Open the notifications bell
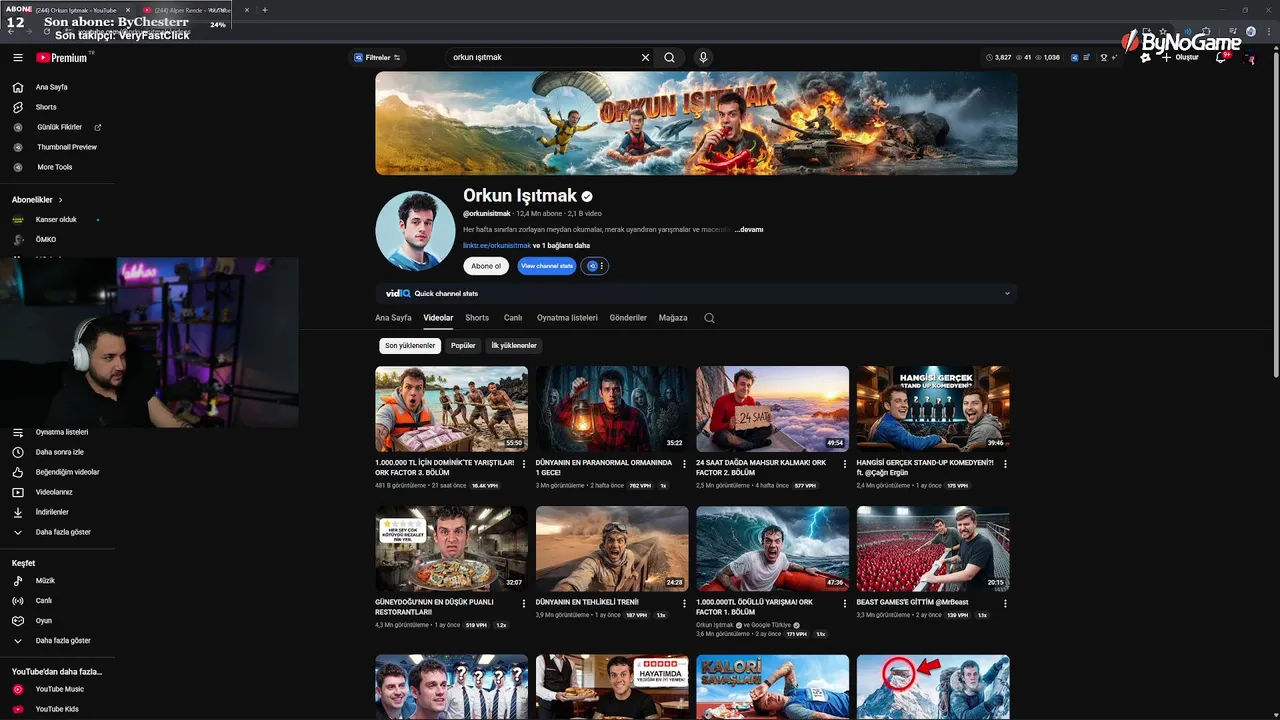This screenshot has width=1280, height=720. 1221,58
